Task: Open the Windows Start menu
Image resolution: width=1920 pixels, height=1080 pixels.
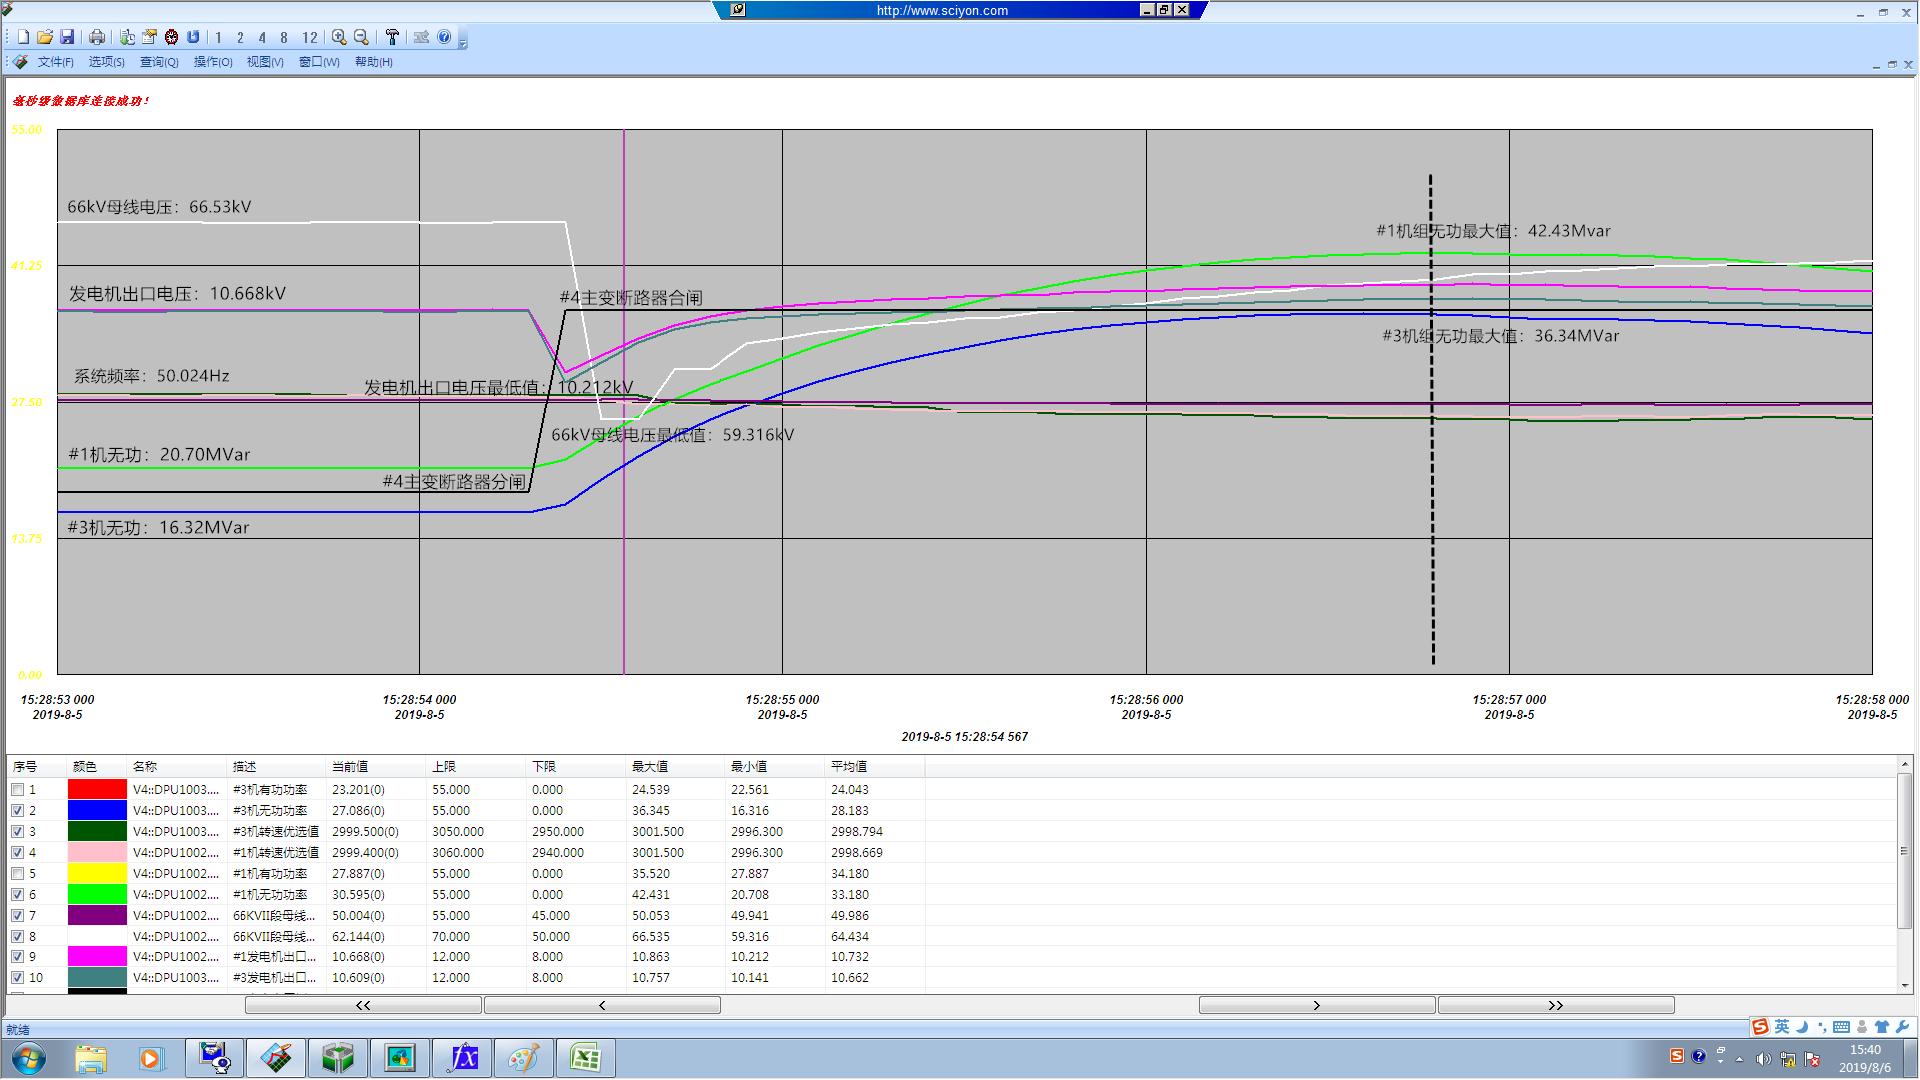Action: pos(27,1058)
